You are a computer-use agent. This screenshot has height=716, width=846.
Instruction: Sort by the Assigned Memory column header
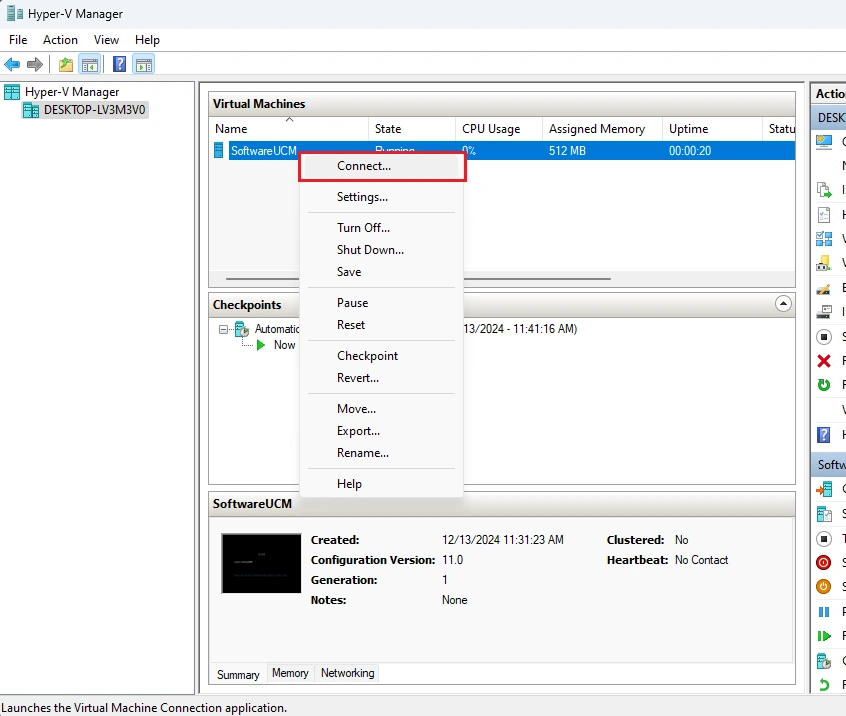[602, 129]
